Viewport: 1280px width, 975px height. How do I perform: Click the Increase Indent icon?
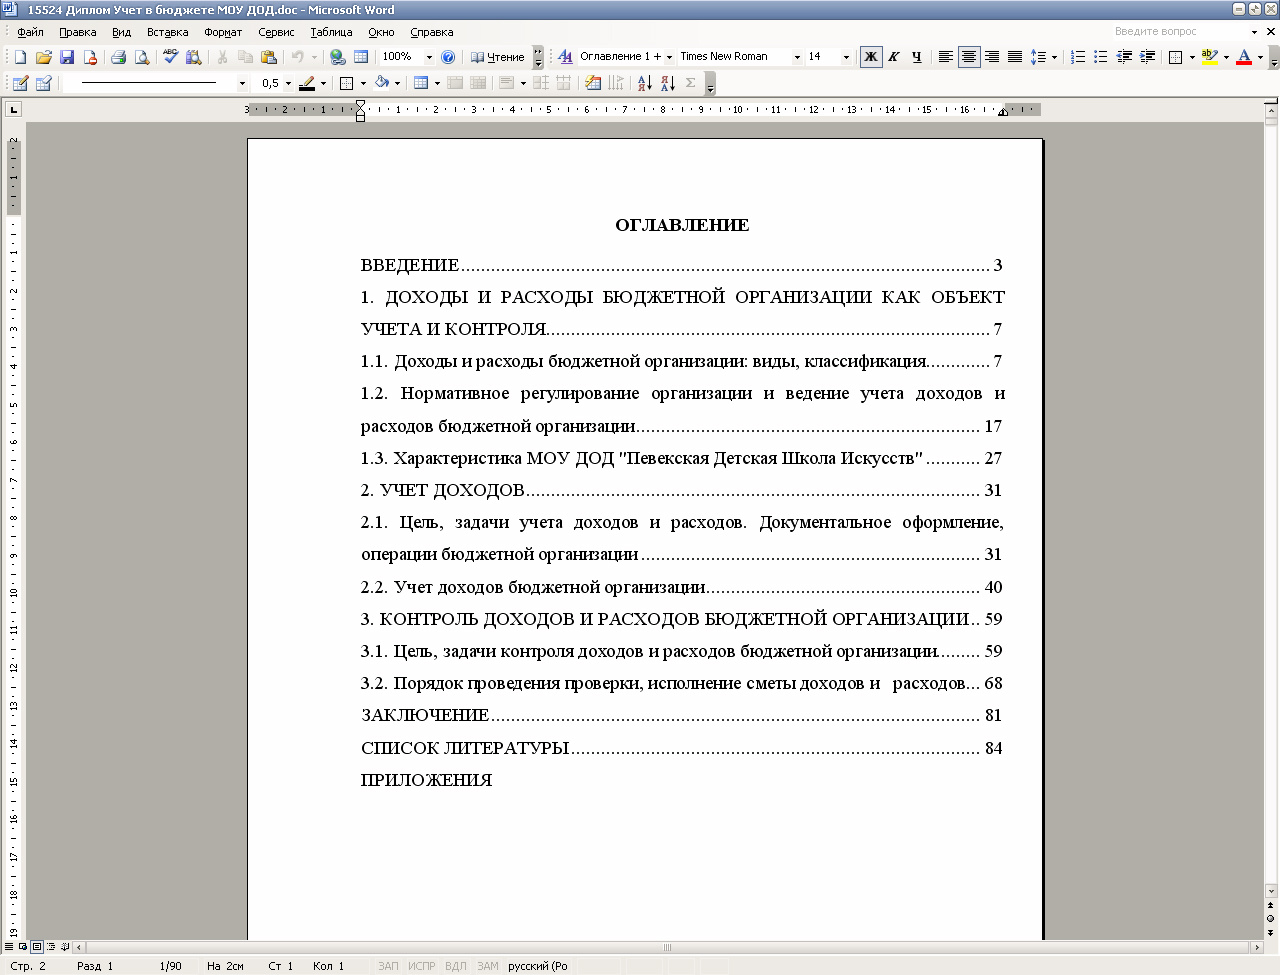(x=1147, y=57)
